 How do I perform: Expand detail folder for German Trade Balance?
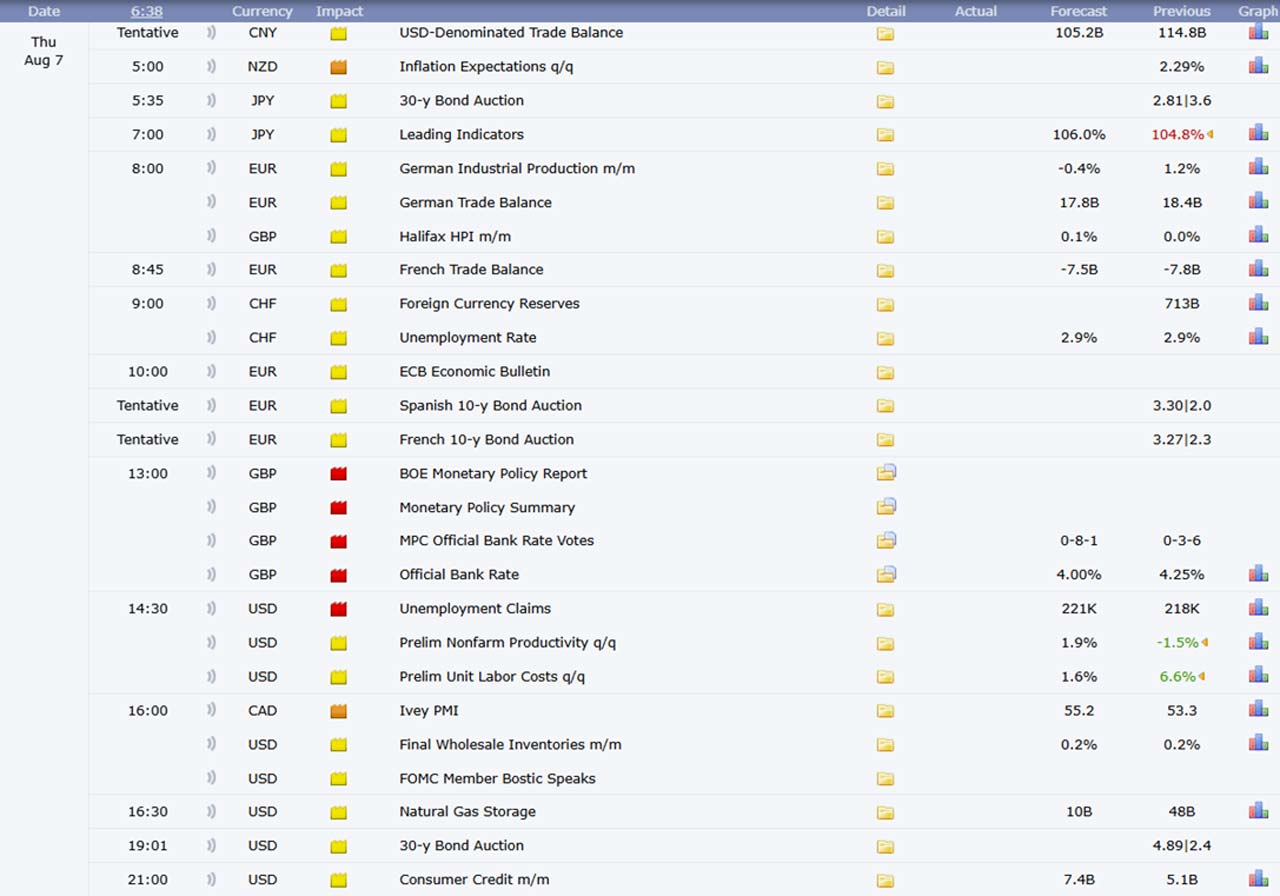[x=885, y=203]
